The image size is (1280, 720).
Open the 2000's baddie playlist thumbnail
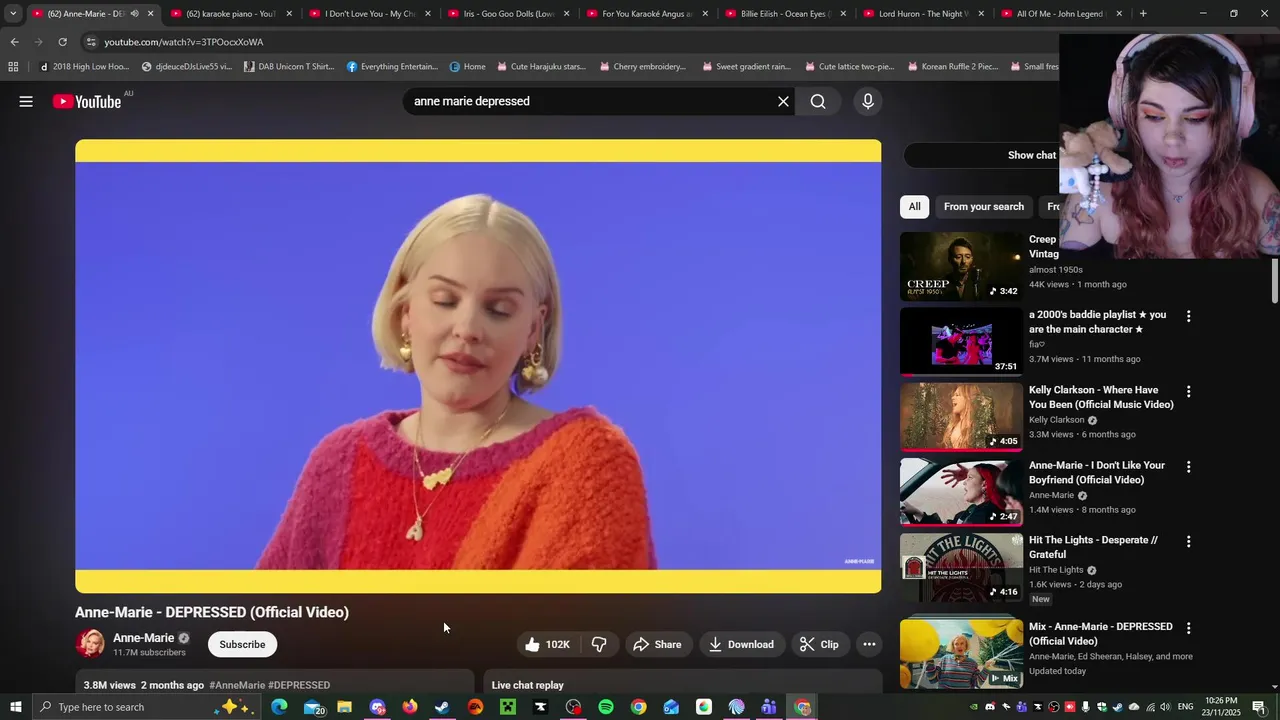point(961,341)
